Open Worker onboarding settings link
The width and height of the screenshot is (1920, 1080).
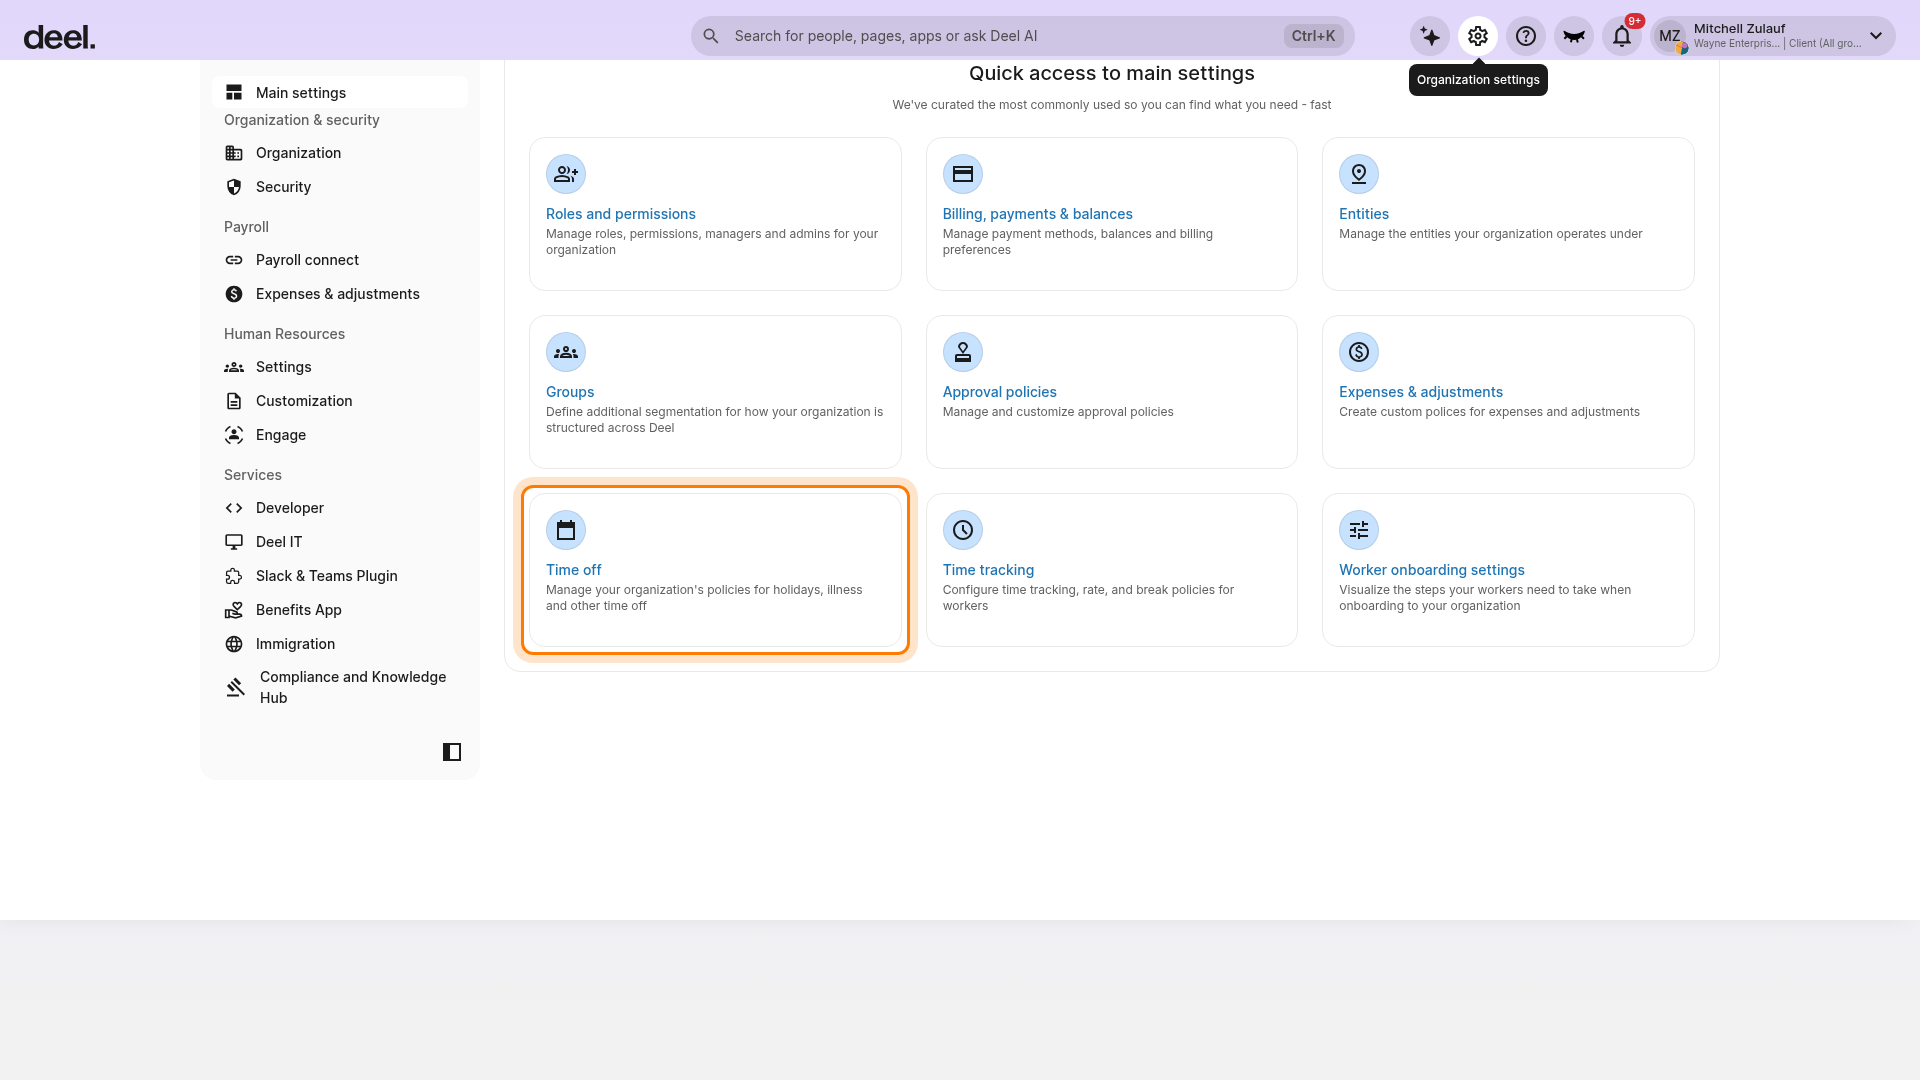[x=1431, y=570]
